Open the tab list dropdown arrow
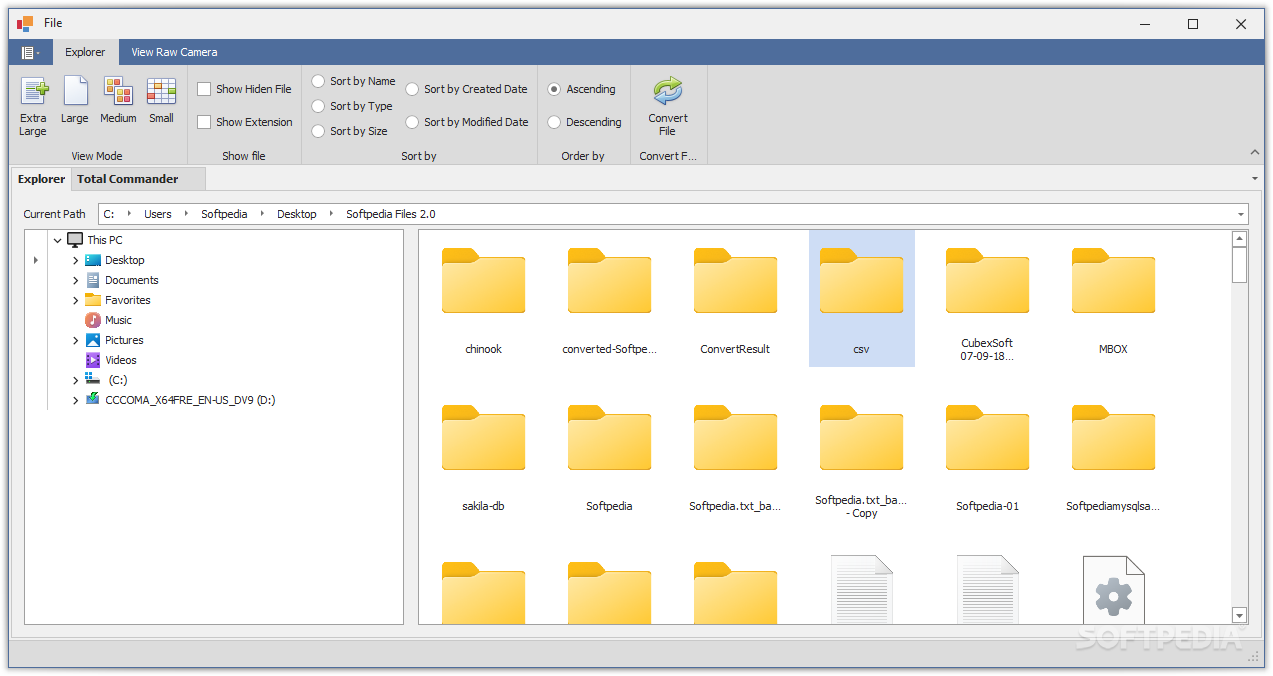Viewport: 1273px width, 676px height. coord(1255,179)
